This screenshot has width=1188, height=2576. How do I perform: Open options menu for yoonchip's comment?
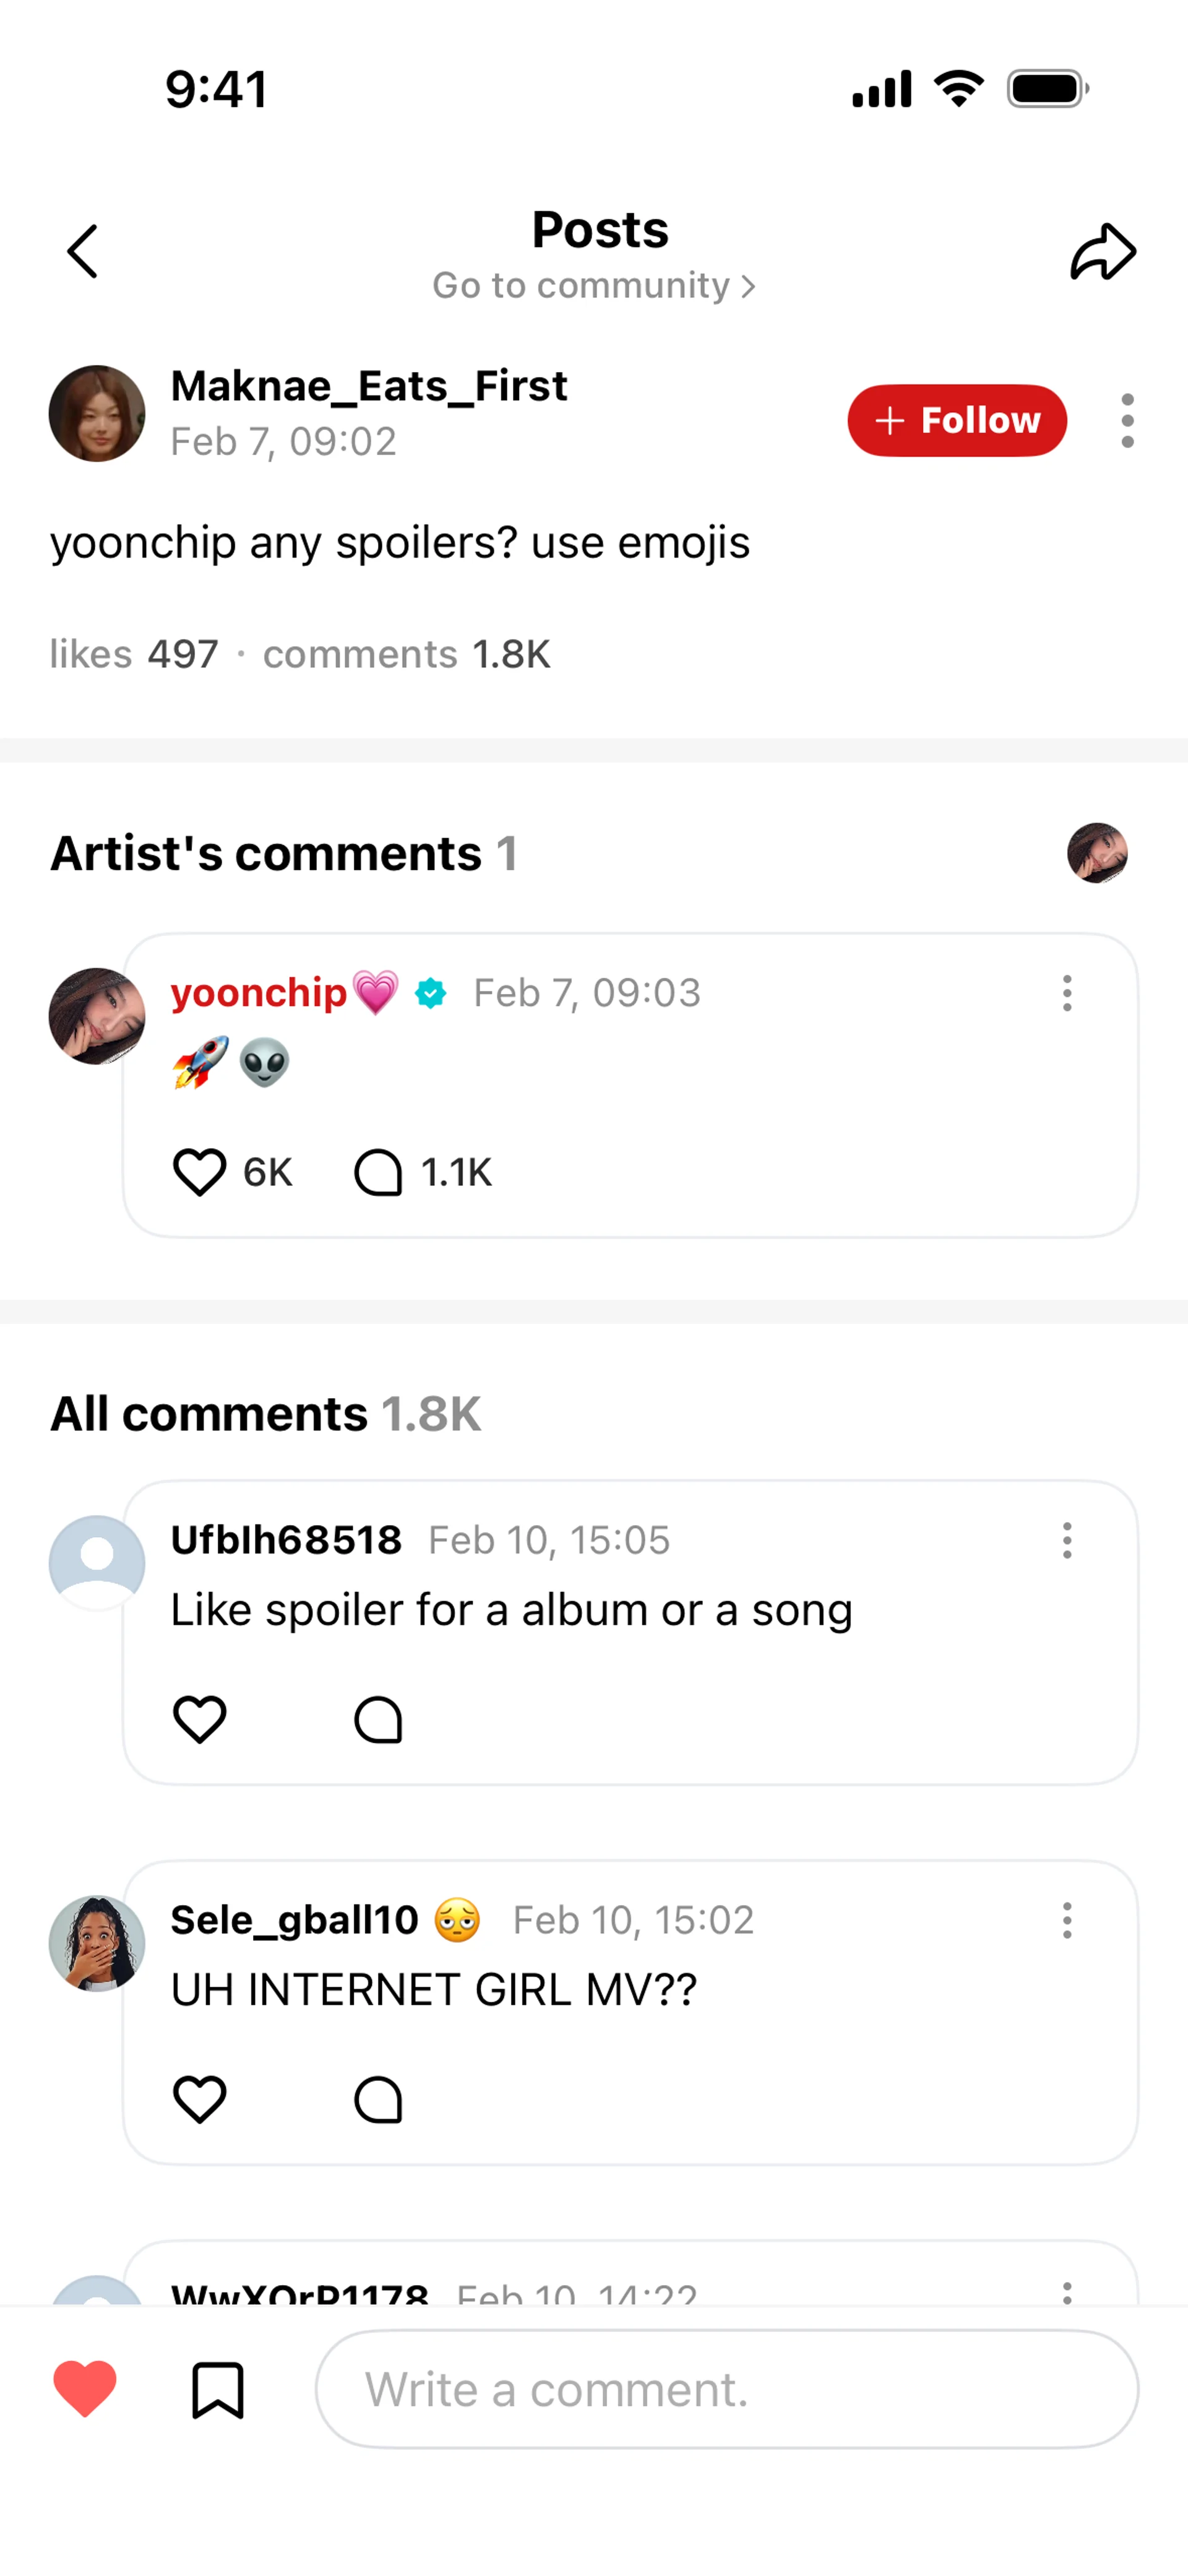tap(1067, 993)
